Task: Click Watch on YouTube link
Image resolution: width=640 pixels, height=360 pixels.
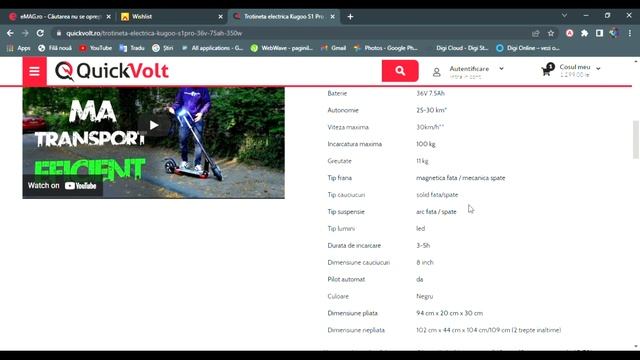Action: click(62, 186)
